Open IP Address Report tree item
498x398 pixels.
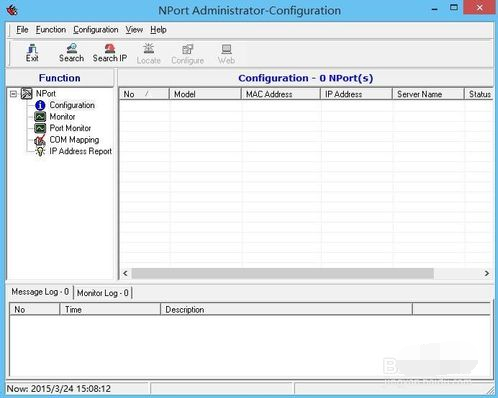click(80, 151)
